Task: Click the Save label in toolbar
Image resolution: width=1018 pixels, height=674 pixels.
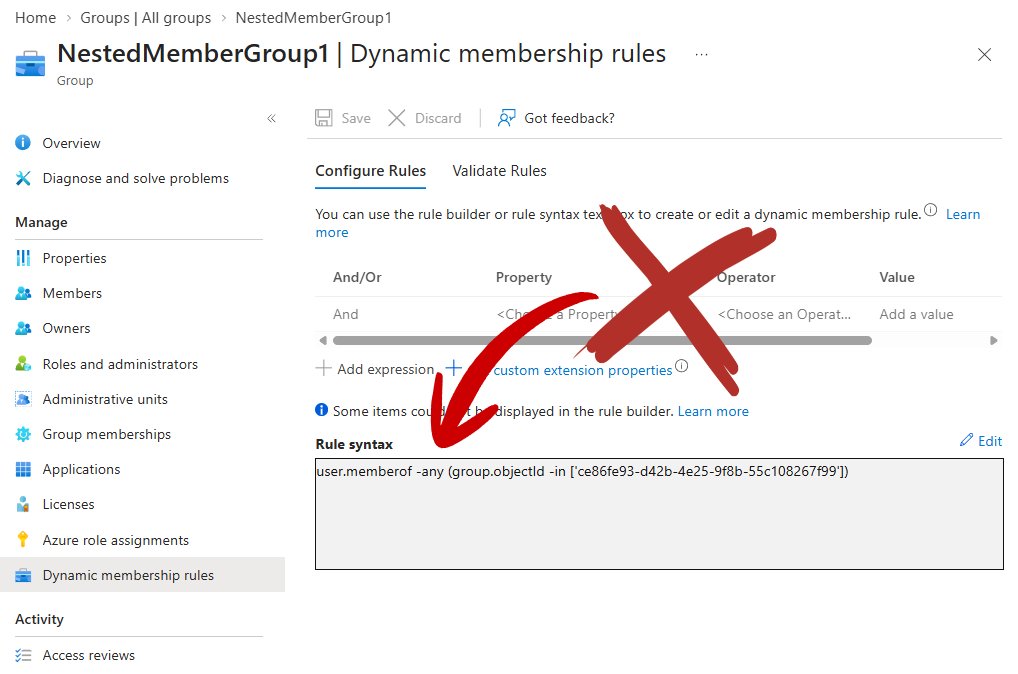Action: (x=356, y=118)
